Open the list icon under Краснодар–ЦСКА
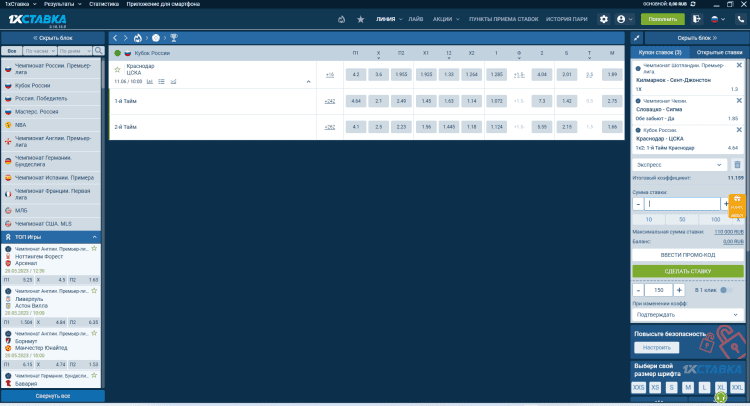The image size is (750, 406). coord(162,82)
